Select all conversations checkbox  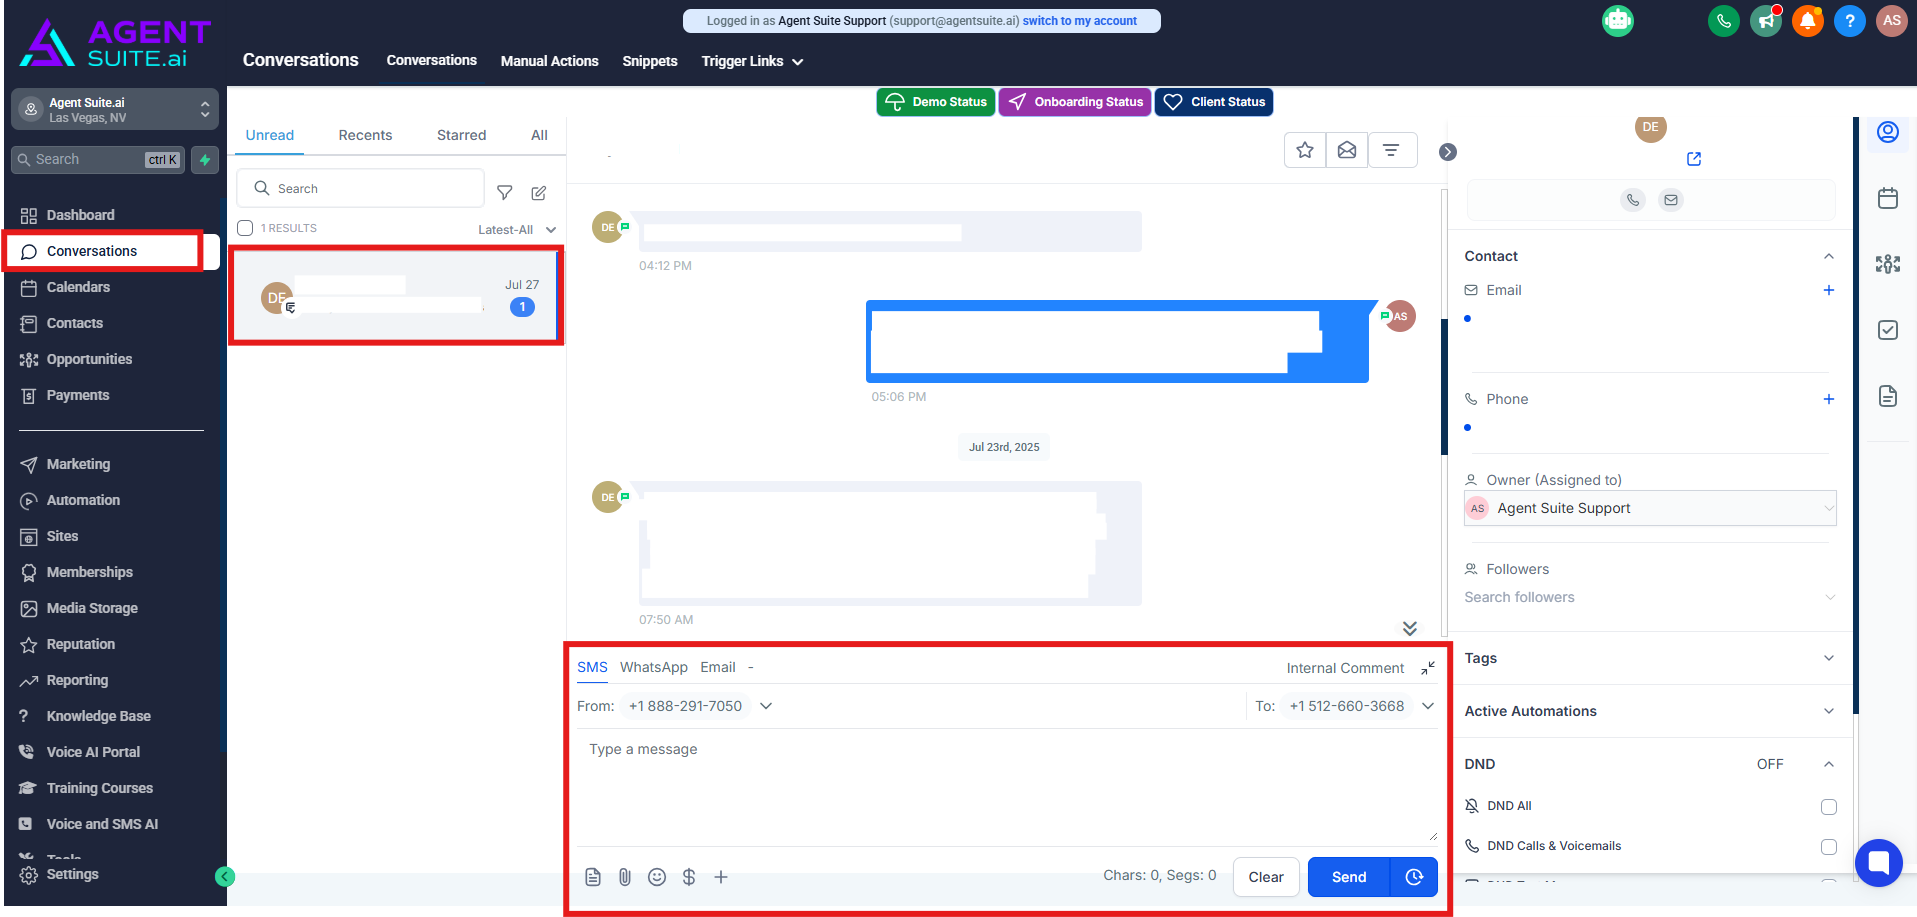click(245, 228)
